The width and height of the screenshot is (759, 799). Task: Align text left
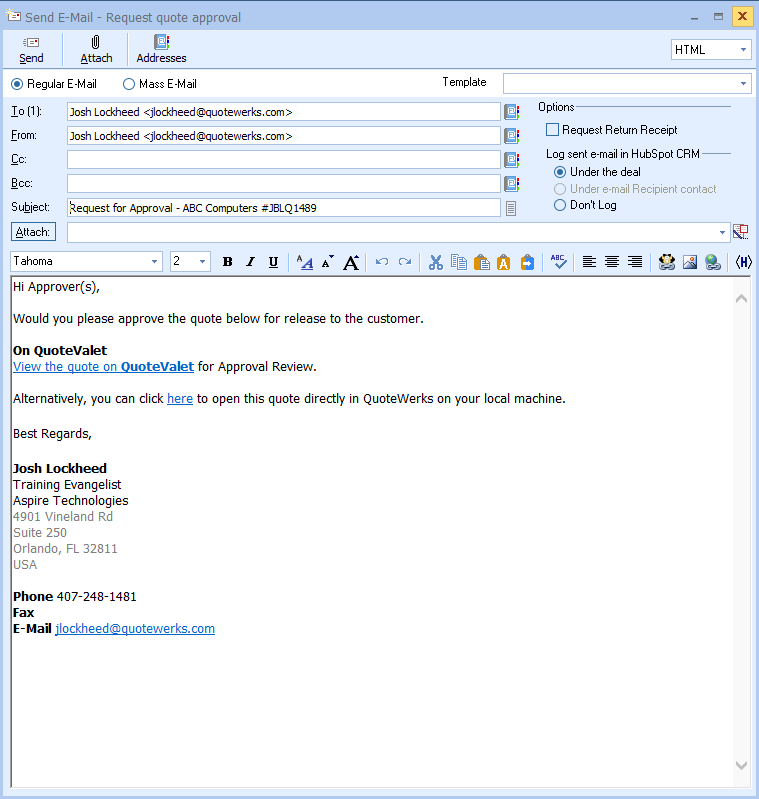589,262
